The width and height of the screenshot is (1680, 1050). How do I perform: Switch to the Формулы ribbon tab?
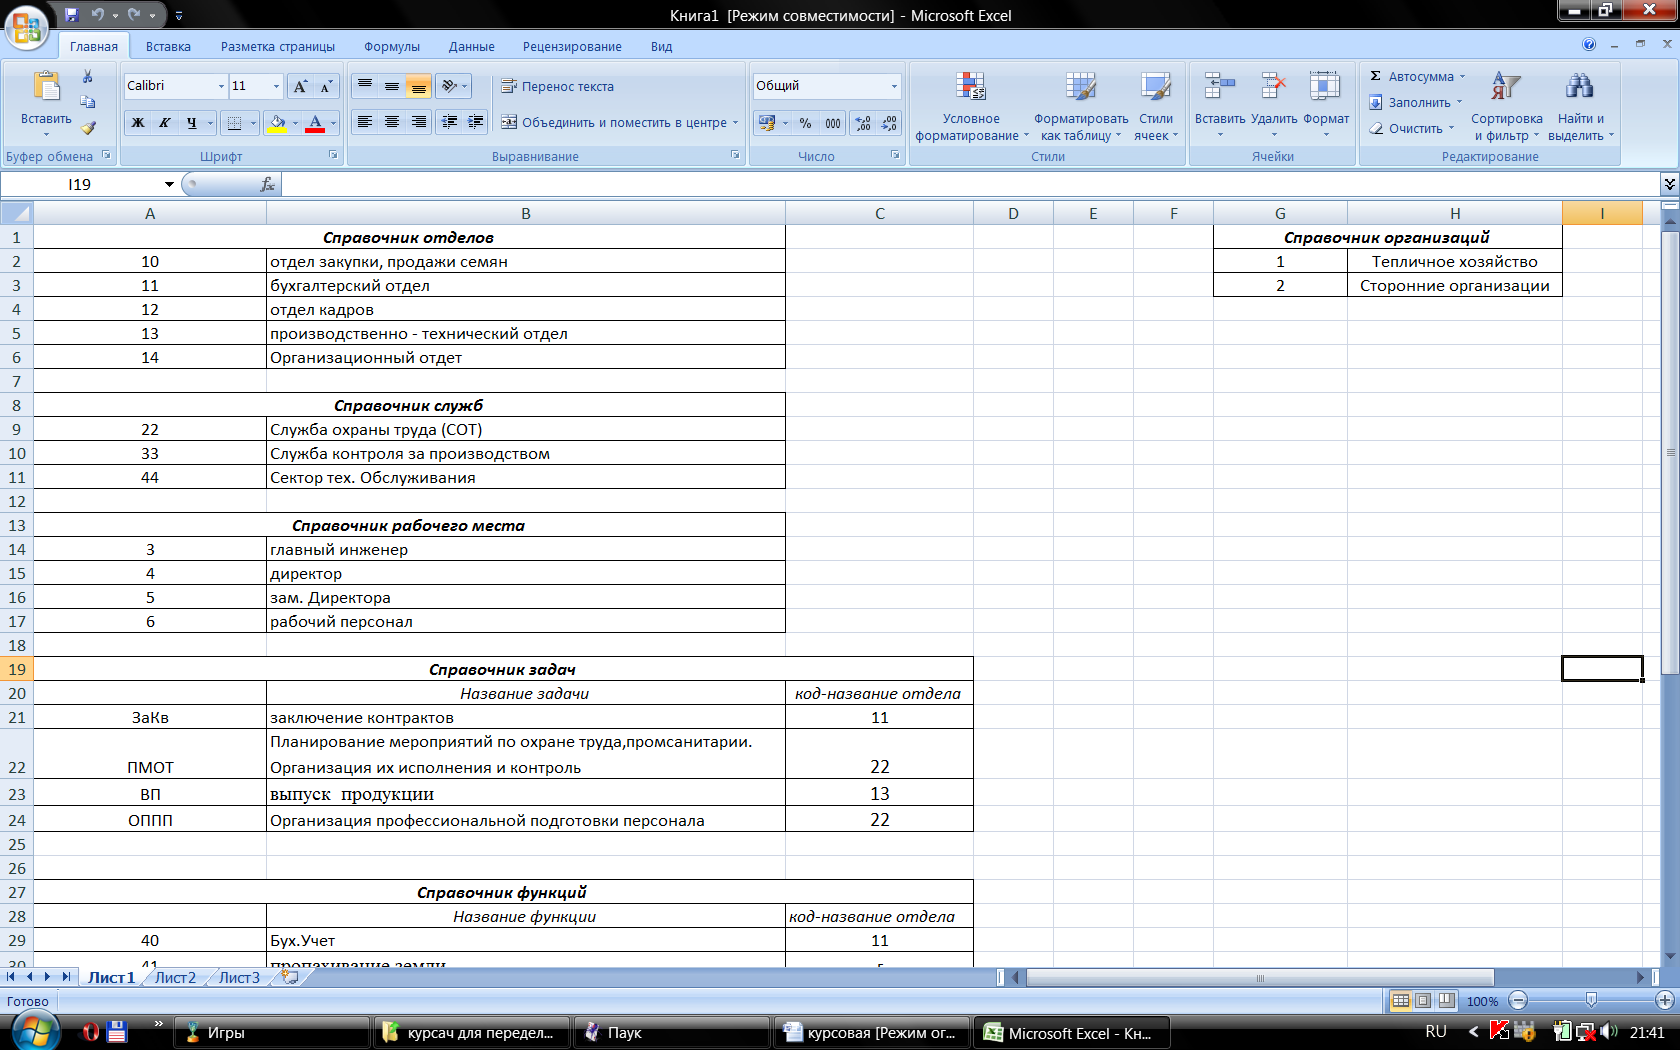[x=391, y=47]
